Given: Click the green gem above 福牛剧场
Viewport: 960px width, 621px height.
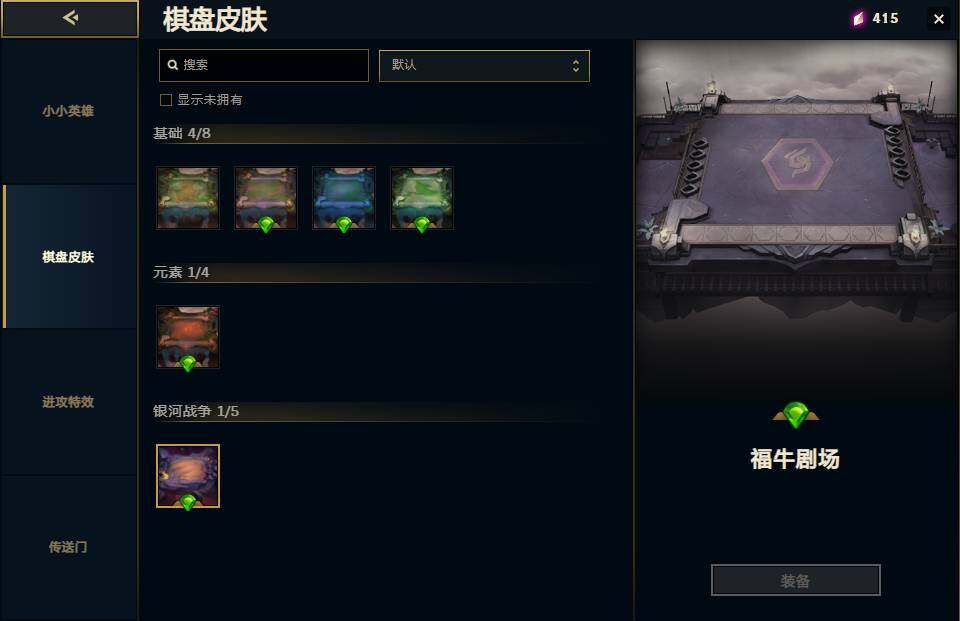Looking at the screenshot, I should (795, 415).
